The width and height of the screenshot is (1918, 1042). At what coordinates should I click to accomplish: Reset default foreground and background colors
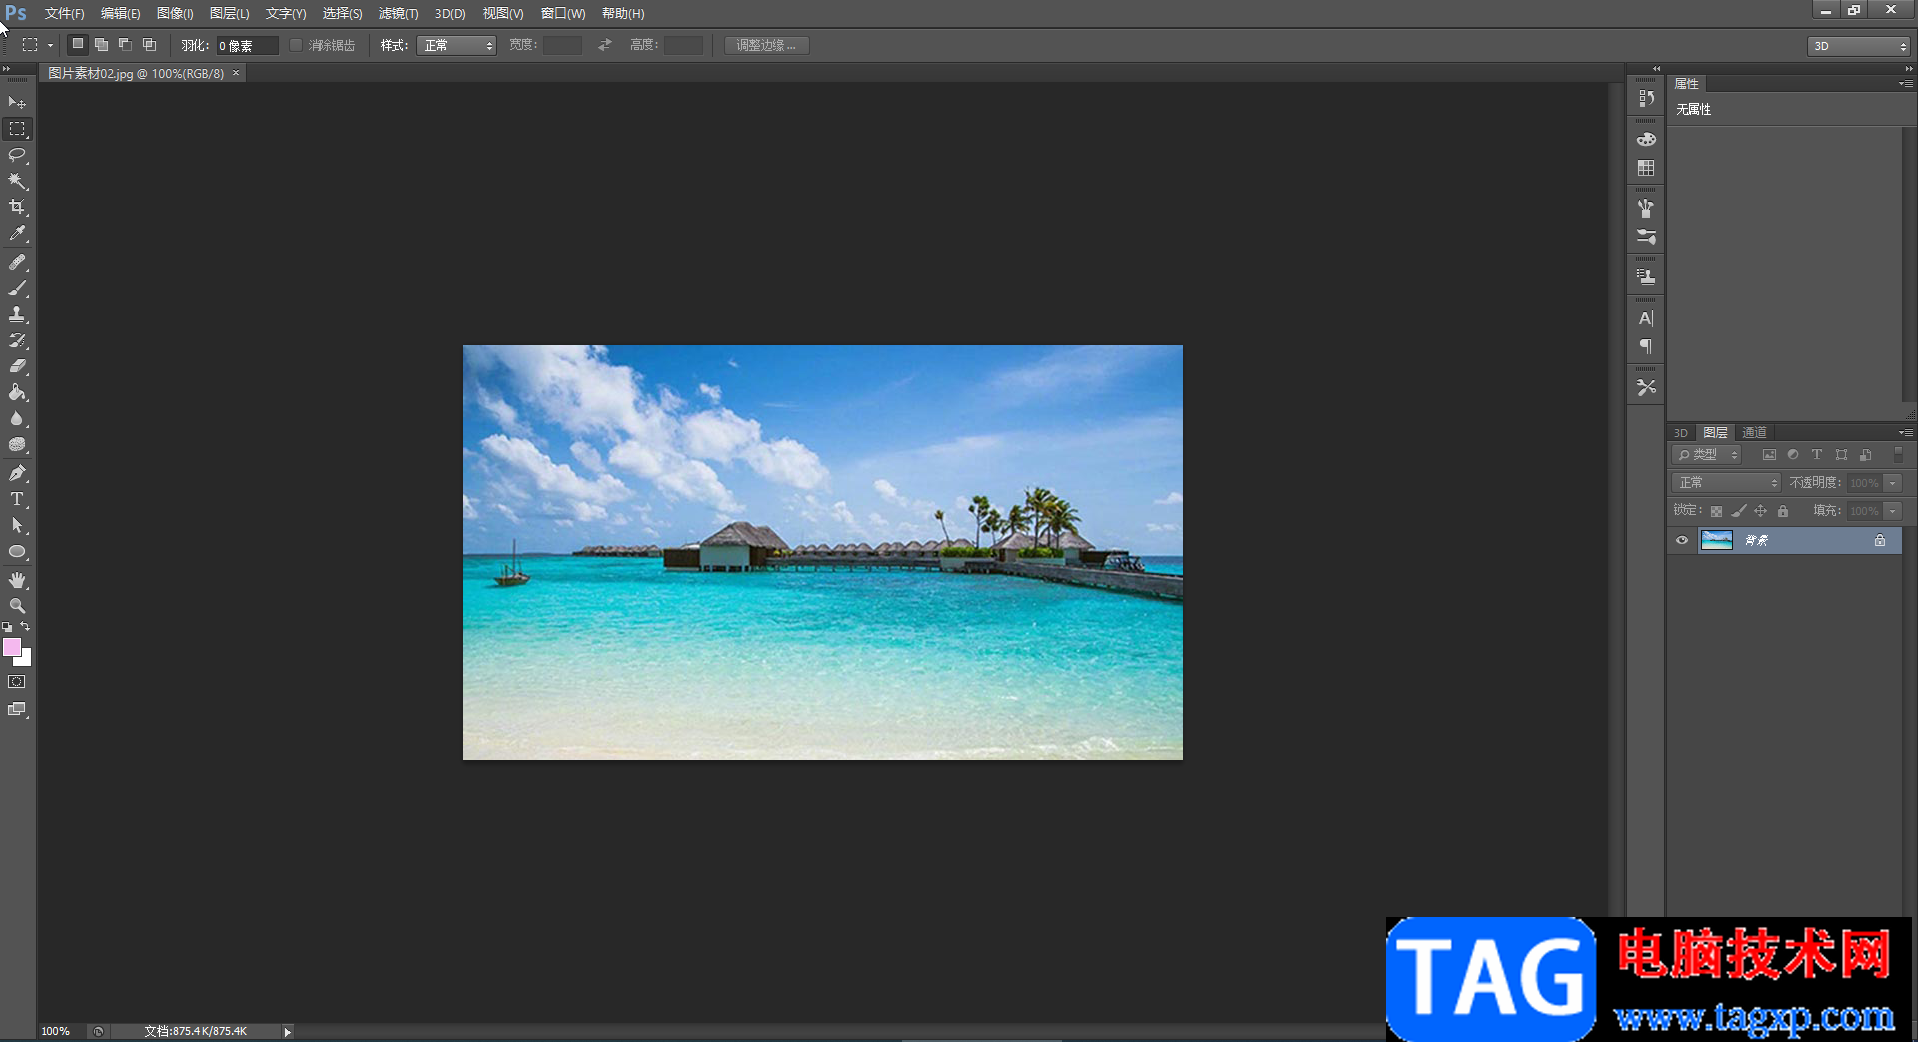coord(7,627)
